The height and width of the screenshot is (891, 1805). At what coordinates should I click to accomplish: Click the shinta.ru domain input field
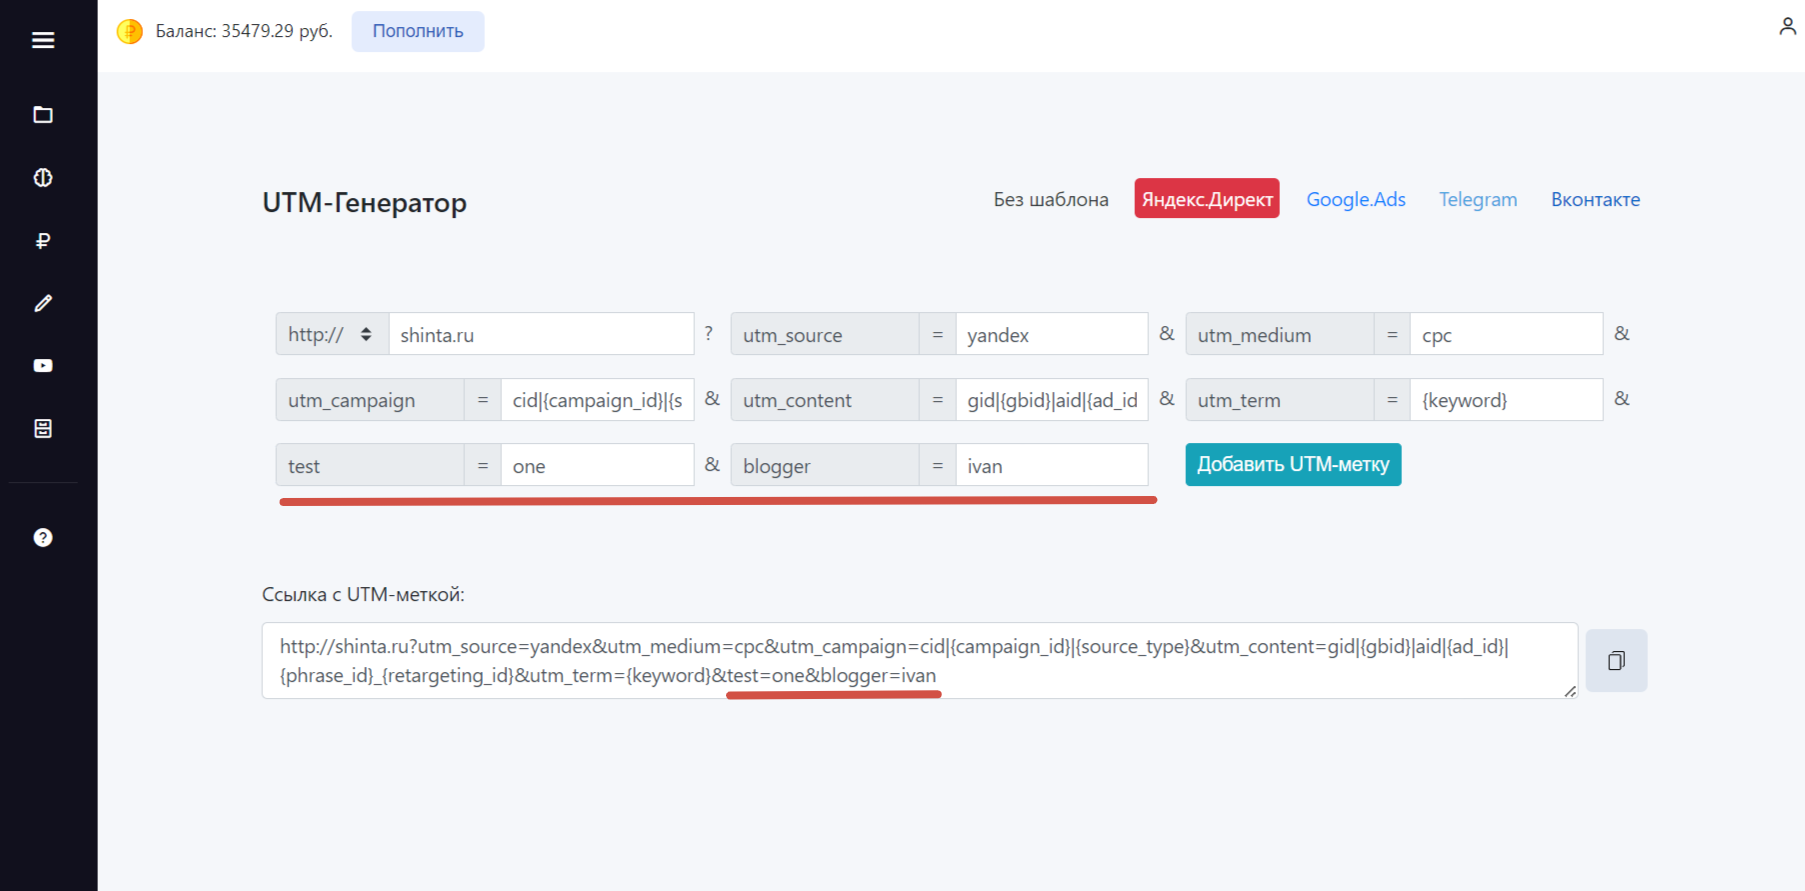(541, 334)
